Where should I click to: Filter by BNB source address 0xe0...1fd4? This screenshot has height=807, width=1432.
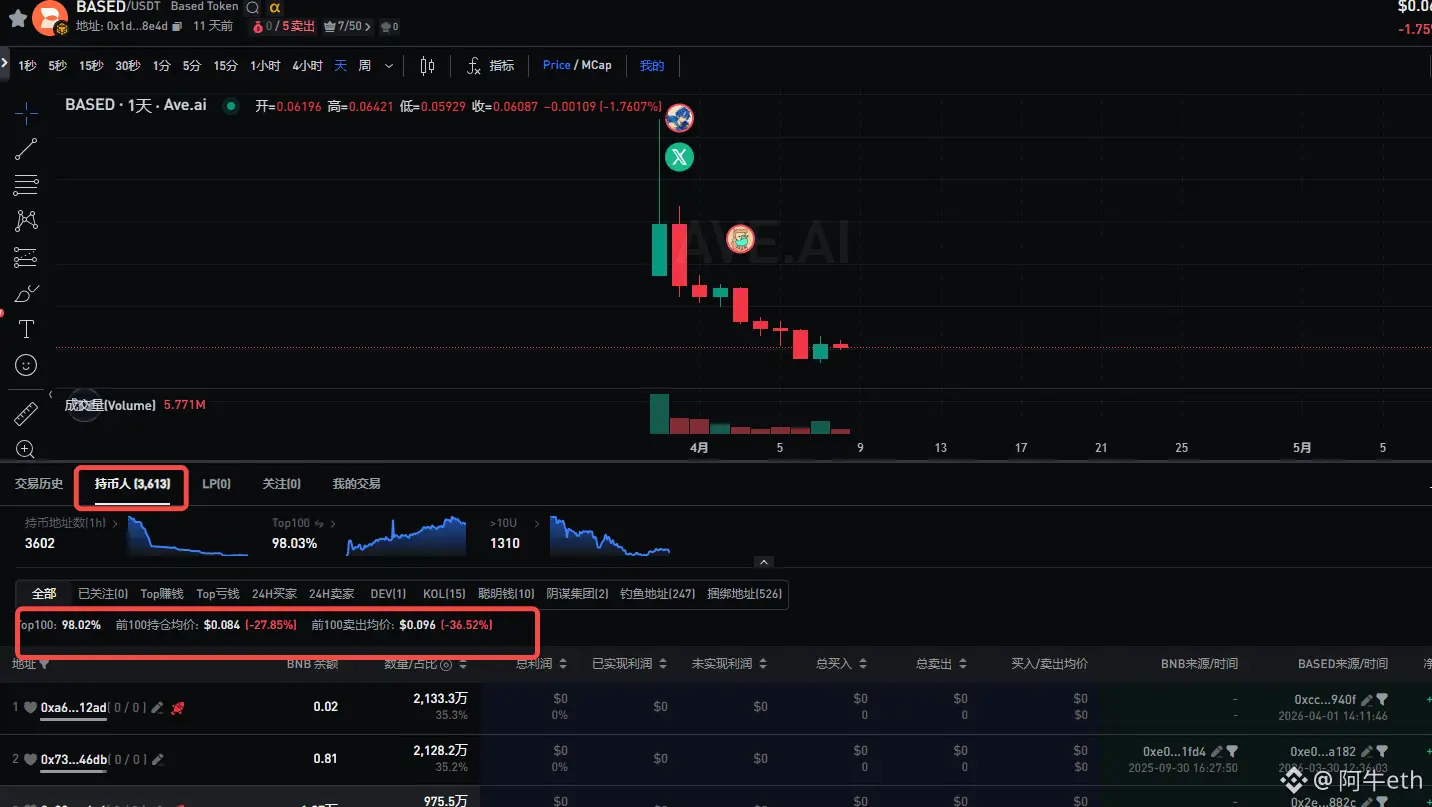click(x=1232, y=751)
